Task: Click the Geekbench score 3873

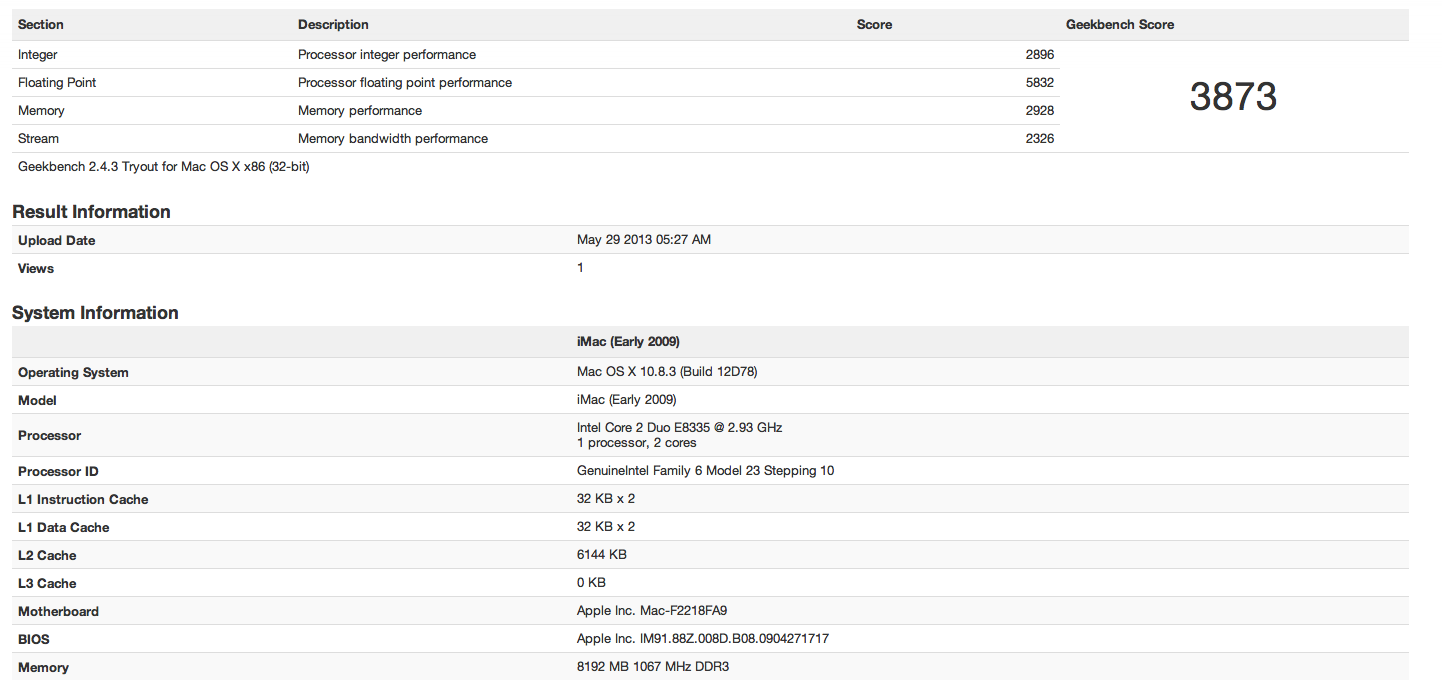Action: pyautogui.click(x=1233, y=97)
